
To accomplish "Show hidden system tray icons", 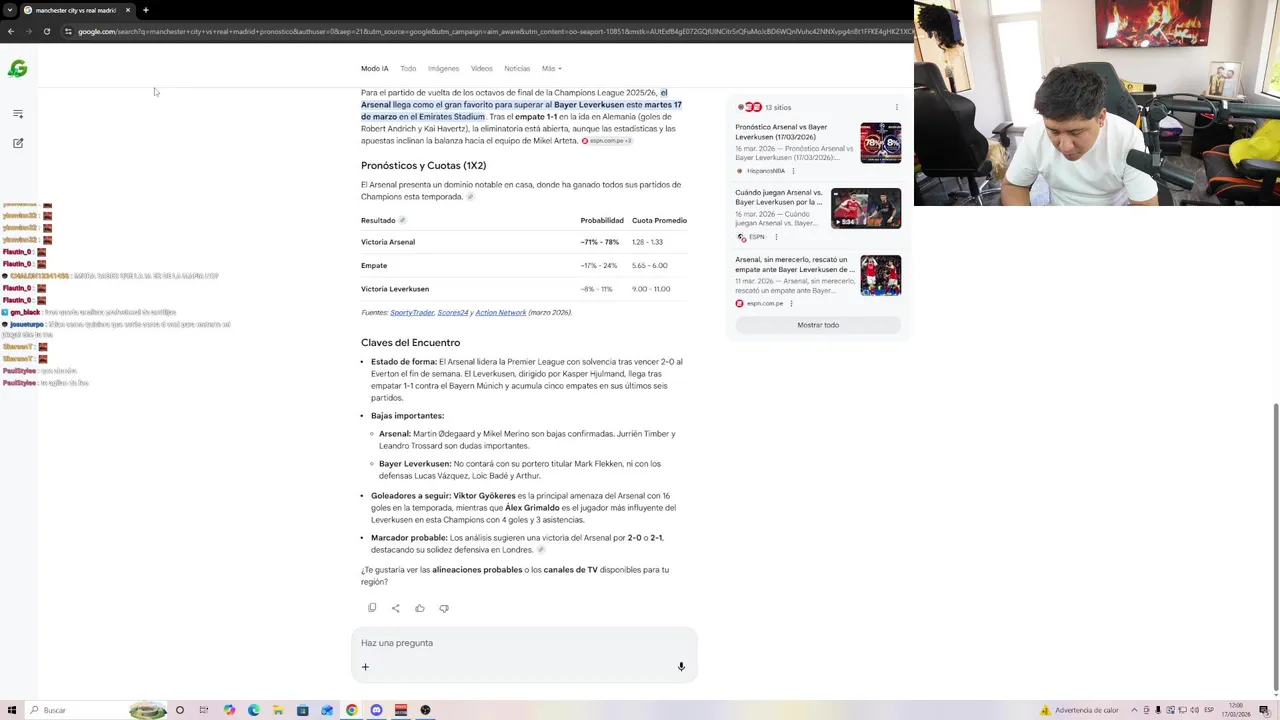I will pyautogui.click(x=1133, y=710).
